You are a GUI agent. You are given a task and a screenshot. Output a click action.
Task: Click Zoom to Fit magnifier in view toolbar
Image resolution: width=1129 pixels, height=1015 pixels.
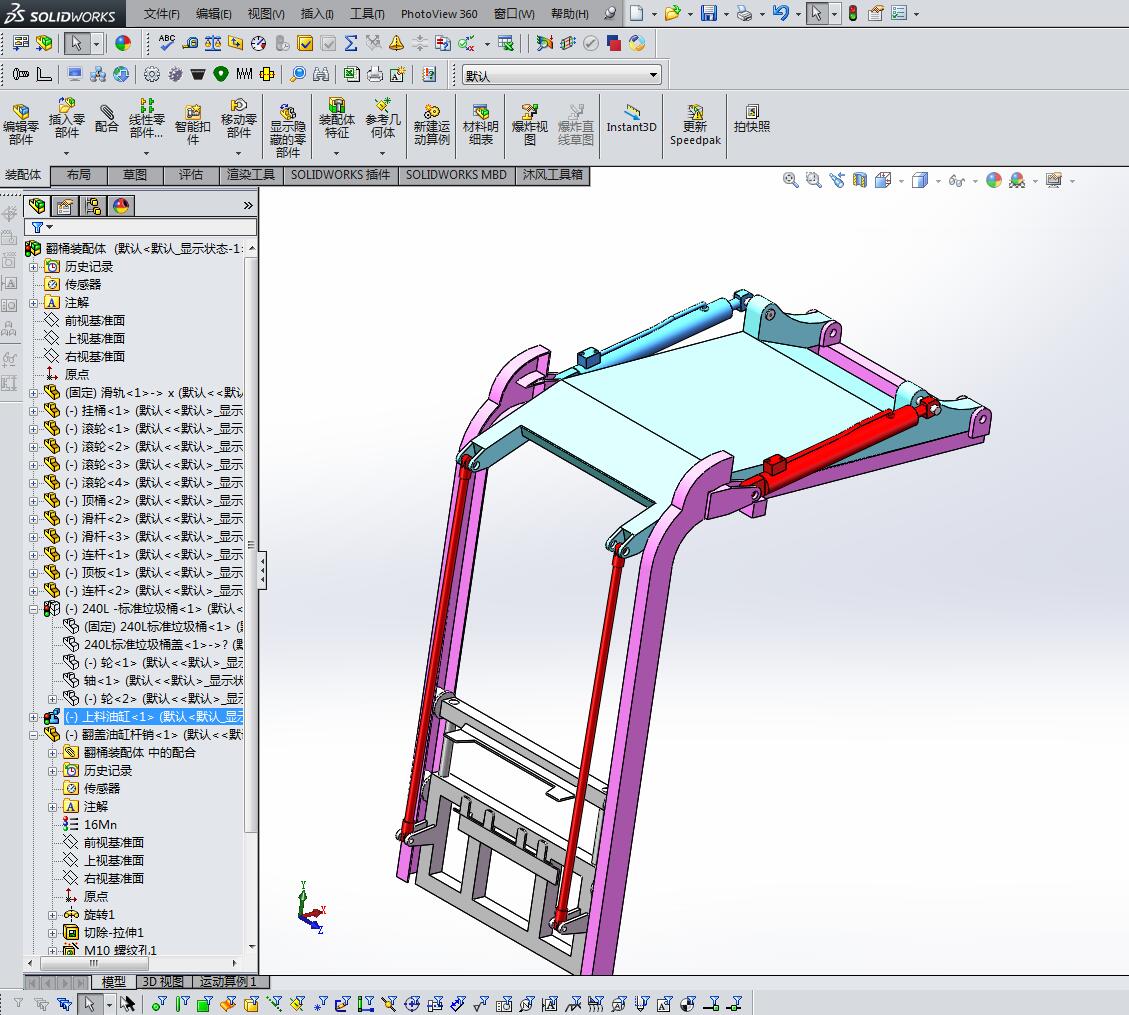(790, 180)
